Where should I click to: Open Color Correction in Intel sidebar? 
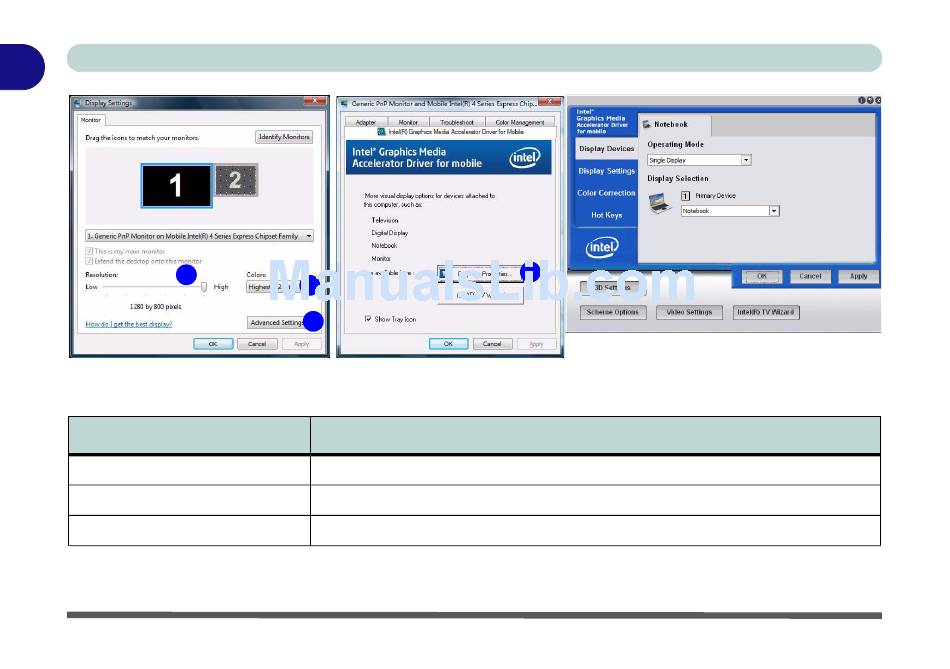pyautogui.click(x=606, y=193)
